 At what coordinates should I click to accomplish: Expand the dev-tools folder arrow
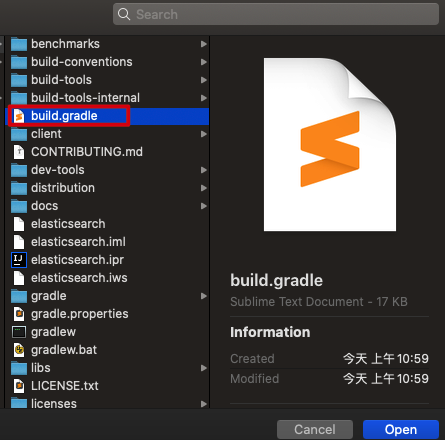(x=204, y=170)
